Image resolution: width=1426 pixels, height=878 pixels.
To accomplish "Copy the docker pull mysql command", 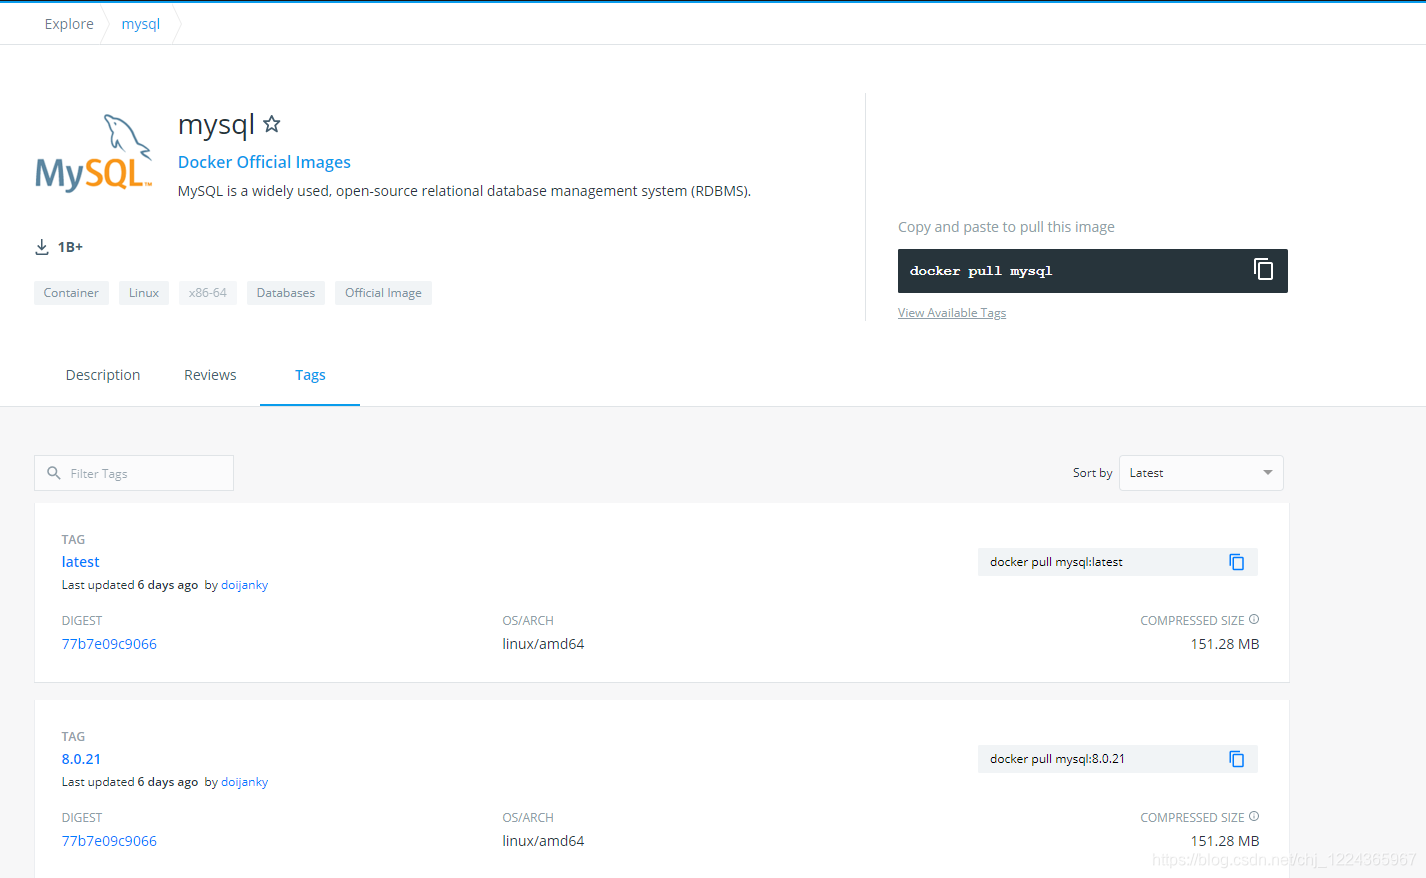I will click(x=1262, y=270).
